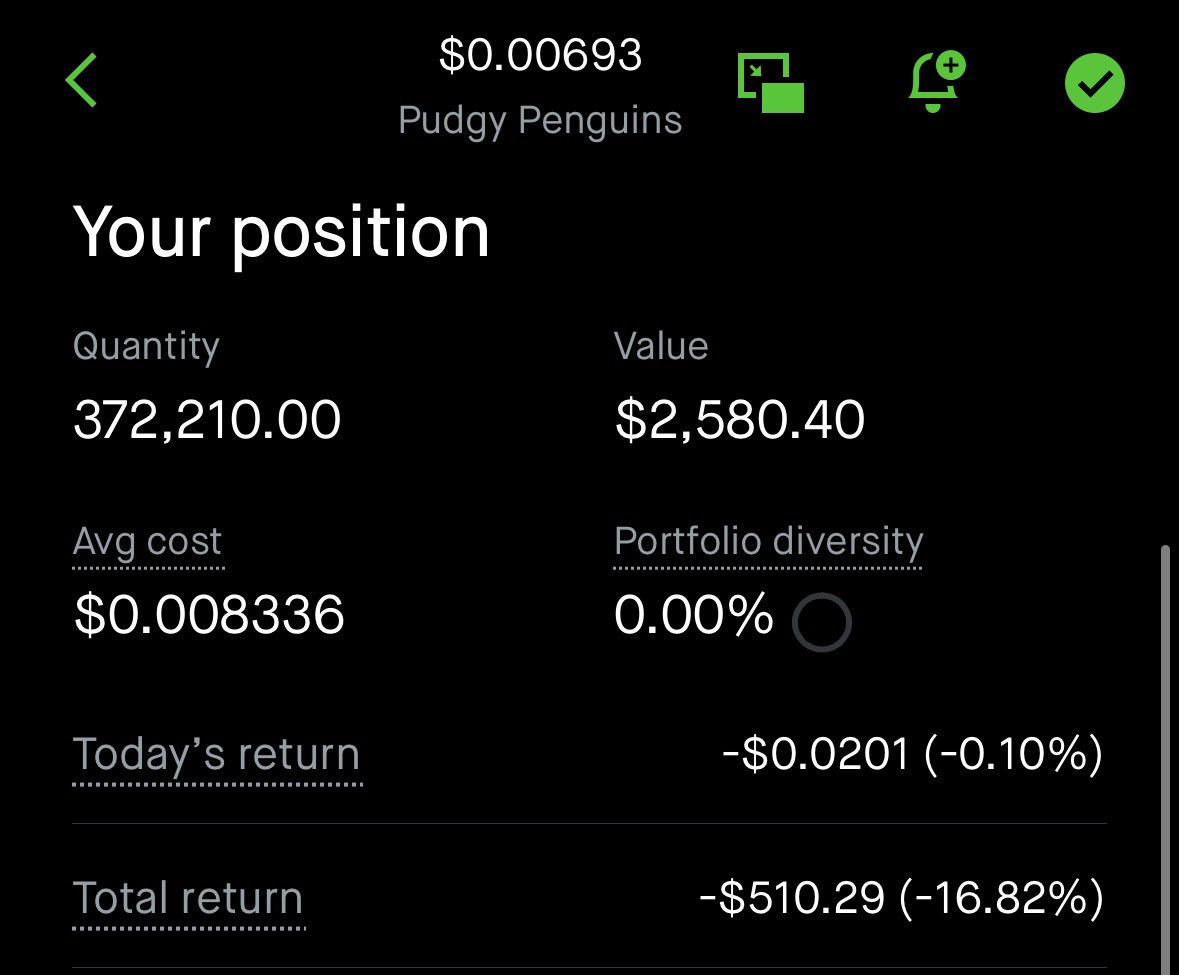
Task: Click the vertical scrollbar on the right
Action: [x=1165, y=750]
